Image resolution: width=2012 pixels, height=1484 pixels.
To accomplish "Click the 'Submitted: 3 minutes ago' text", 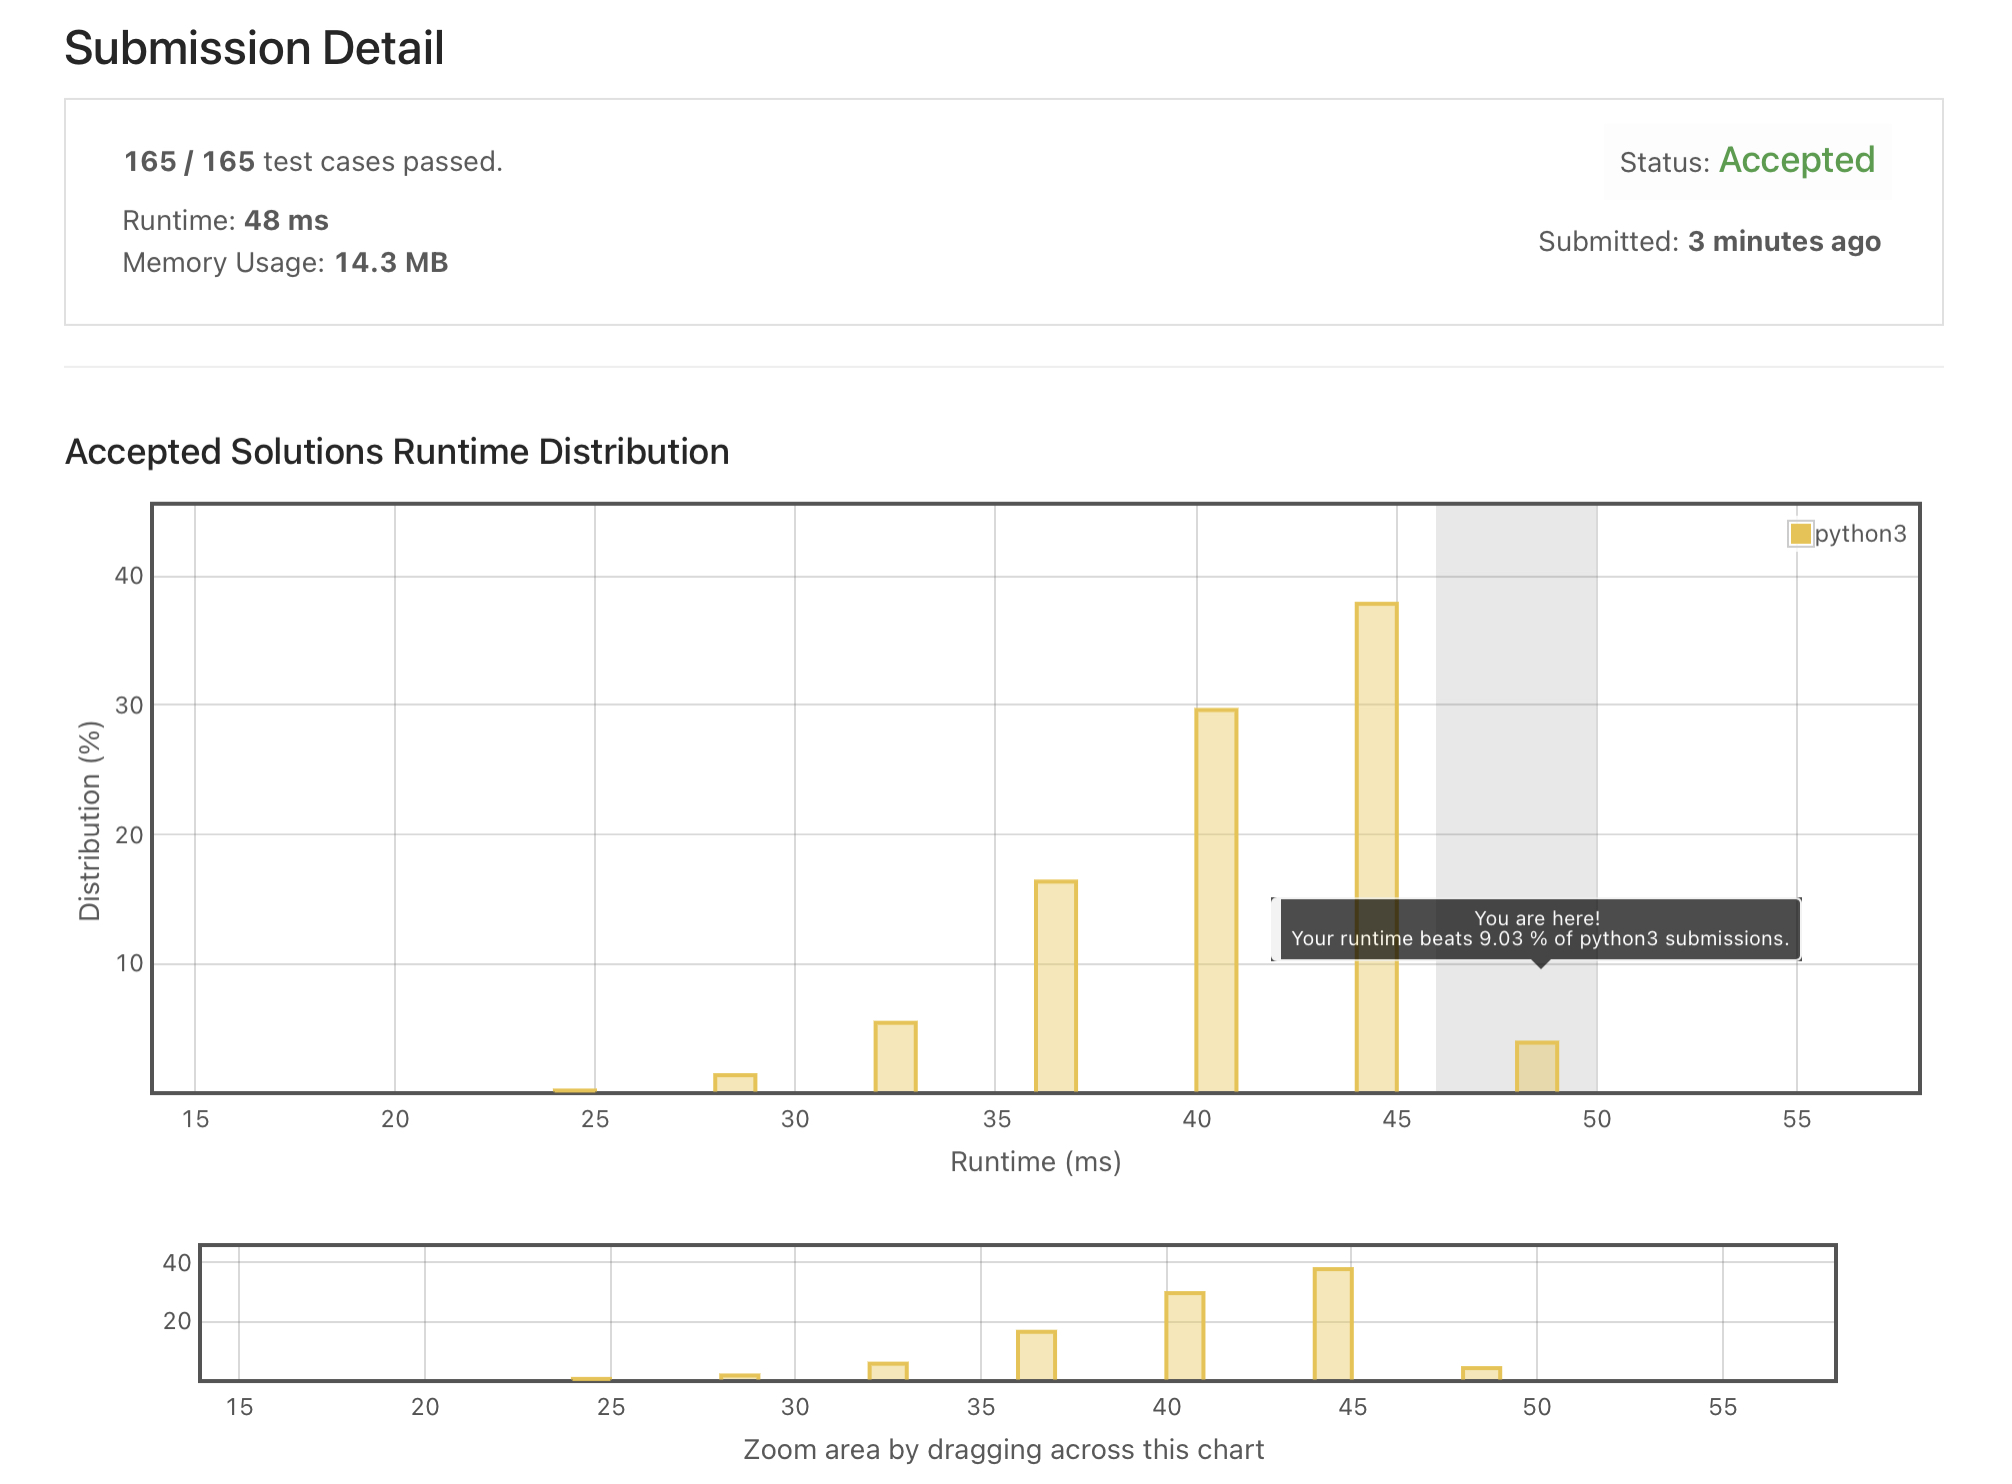I will point(1709,242).
